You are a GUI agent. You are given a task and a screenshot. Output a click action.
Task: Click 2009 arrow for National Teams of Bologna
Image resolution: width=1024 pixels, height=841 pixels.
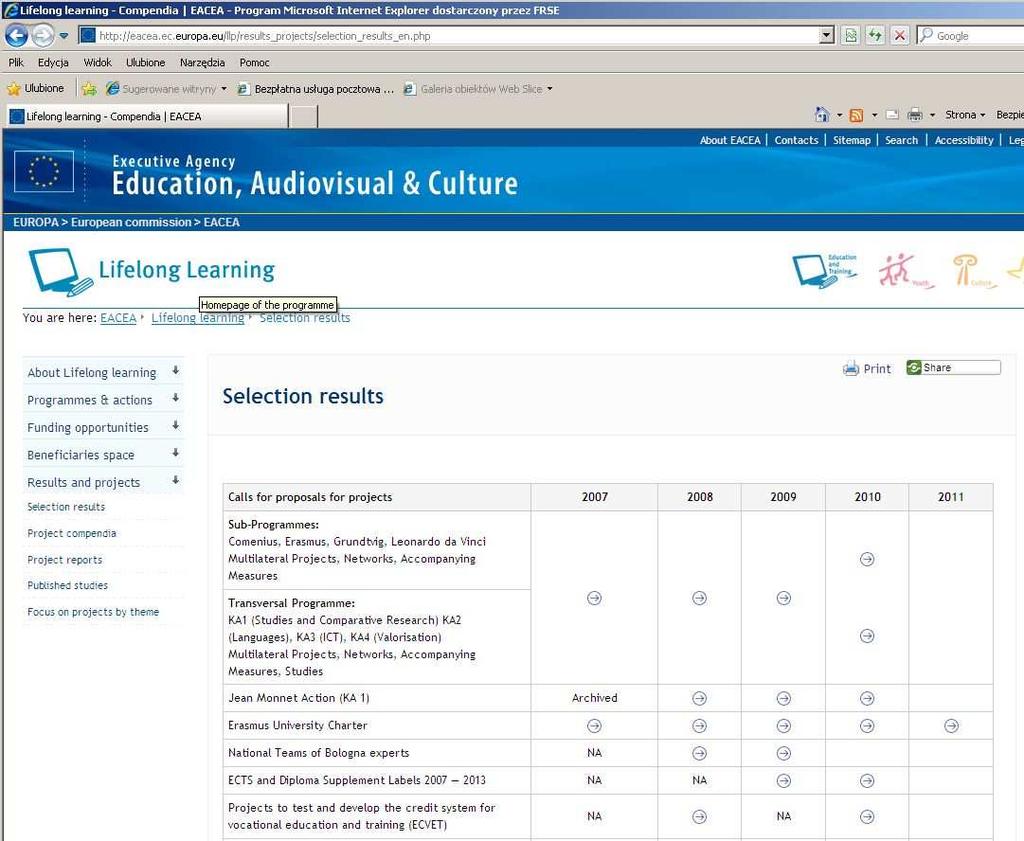(784, 753)
